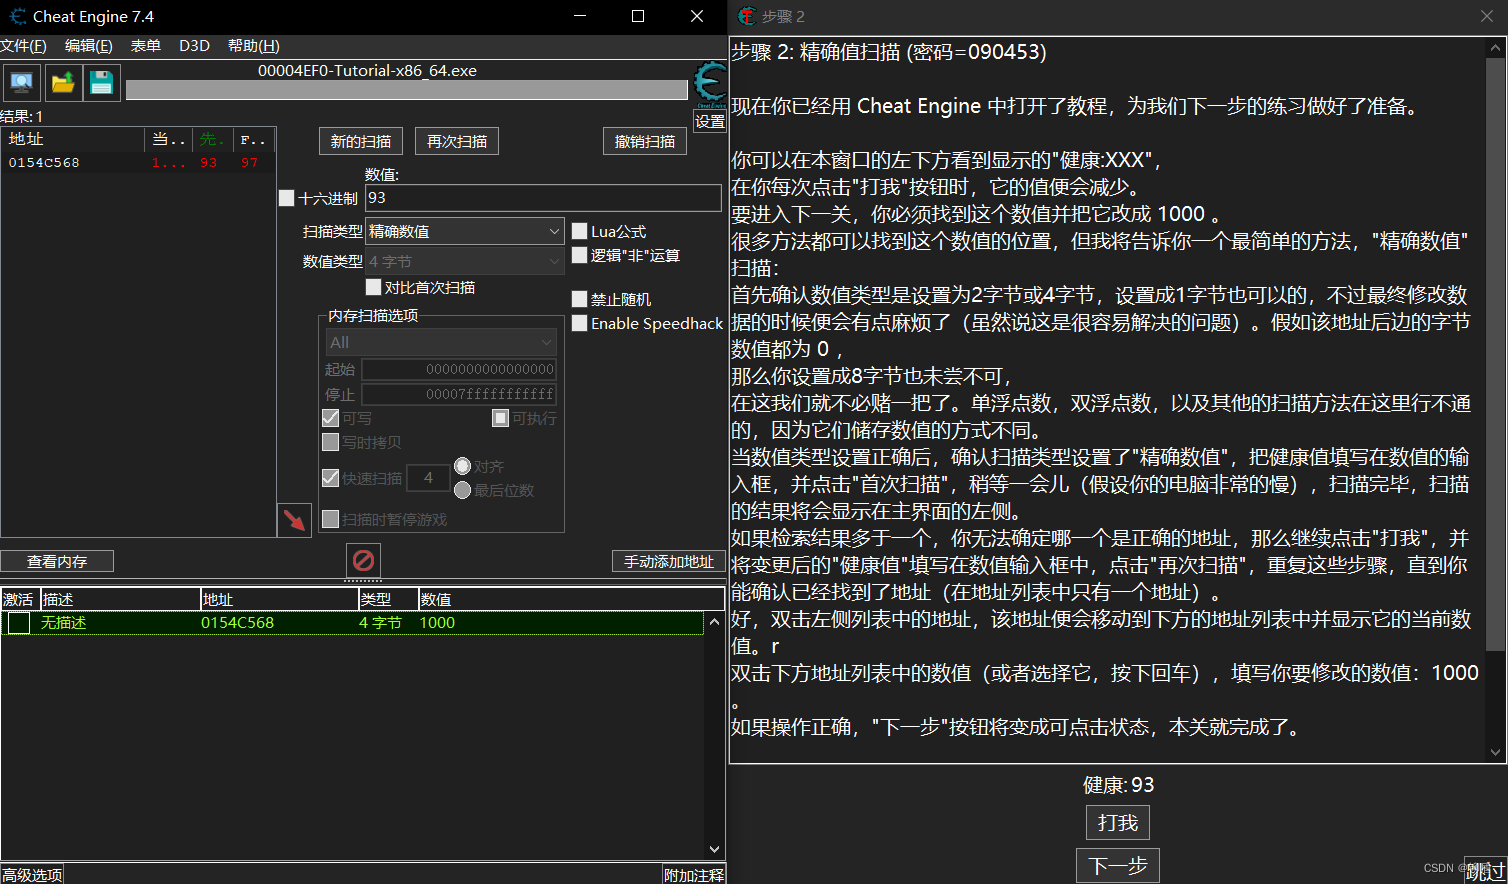
Task: Open process list via computer icon
Action: click(21, 83)
